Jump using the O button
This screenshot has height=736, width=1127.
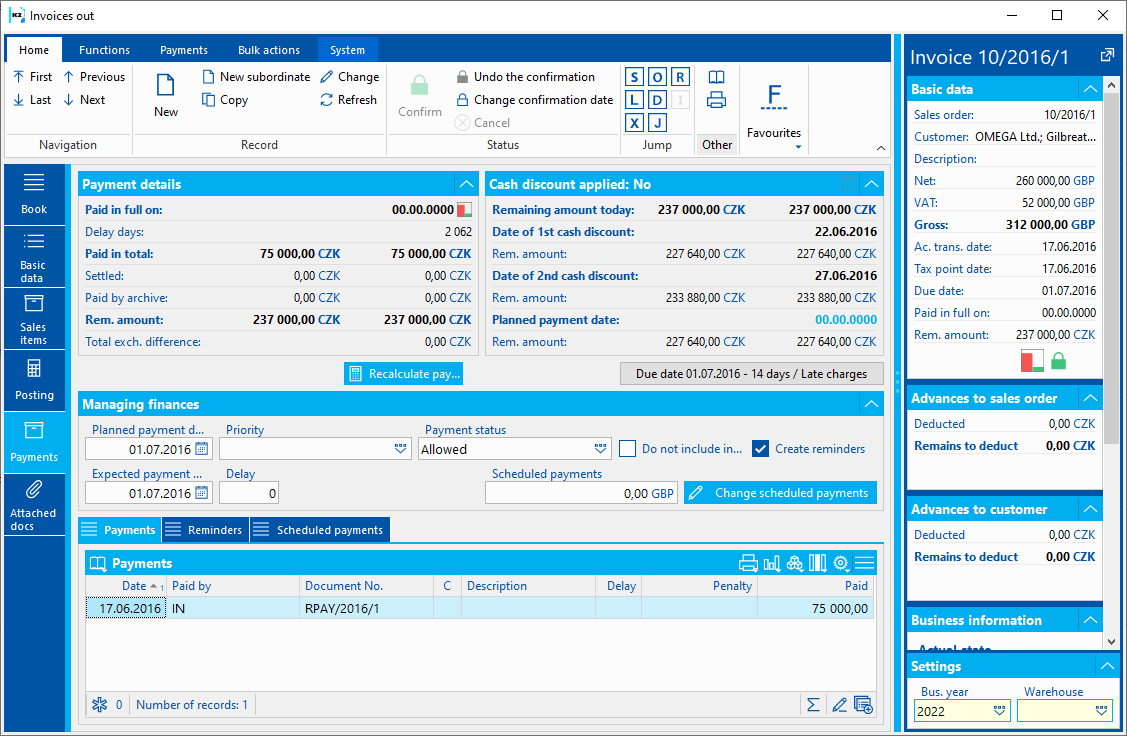point(657,77)
